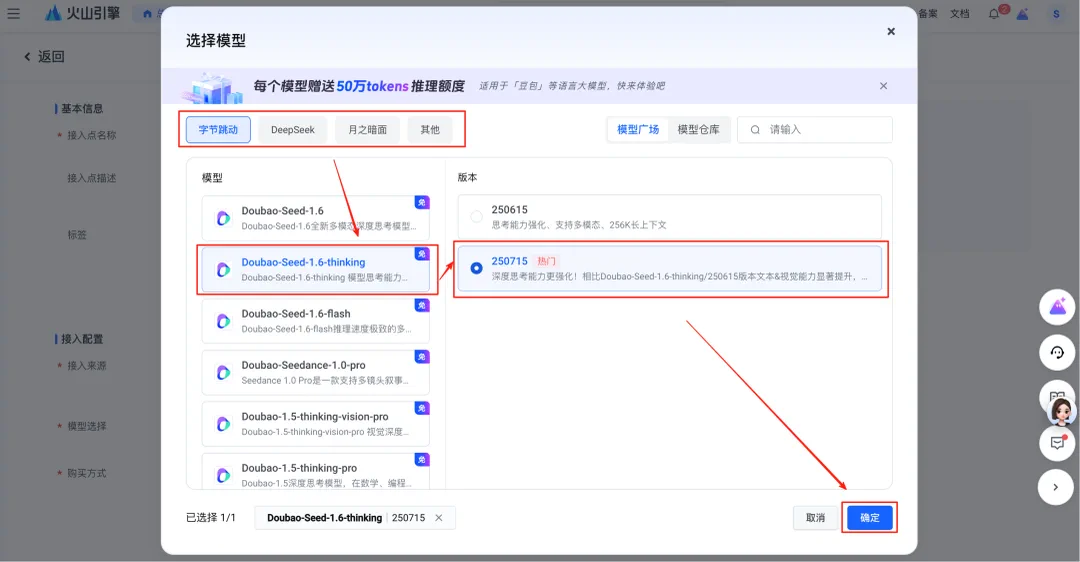Click the free badge on Doubao-Seed-1.6-flash
The height and width of the screenshot is (562, 1080).
[x=422, y=305]
